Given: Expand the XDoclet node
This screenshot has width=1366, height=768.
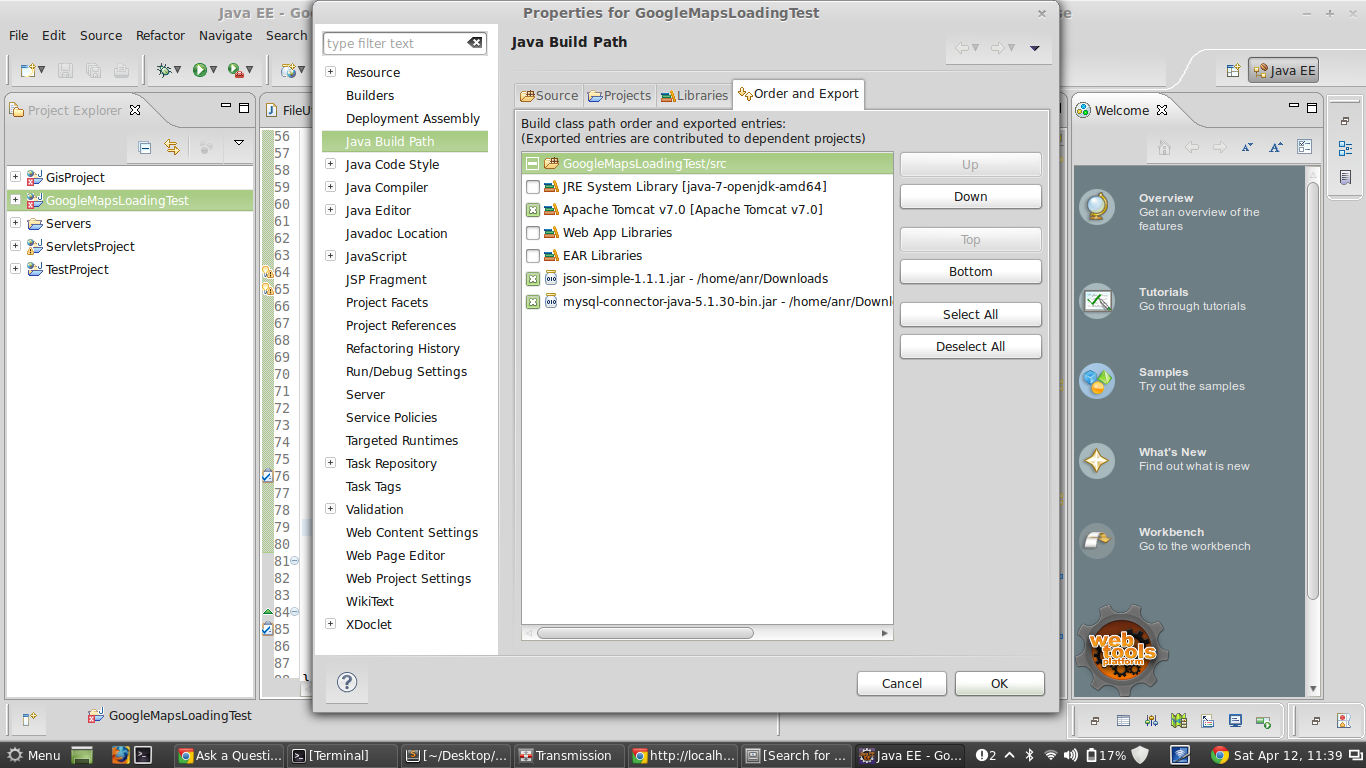Looking at the screenshot, I should click(x=331, y=624).
